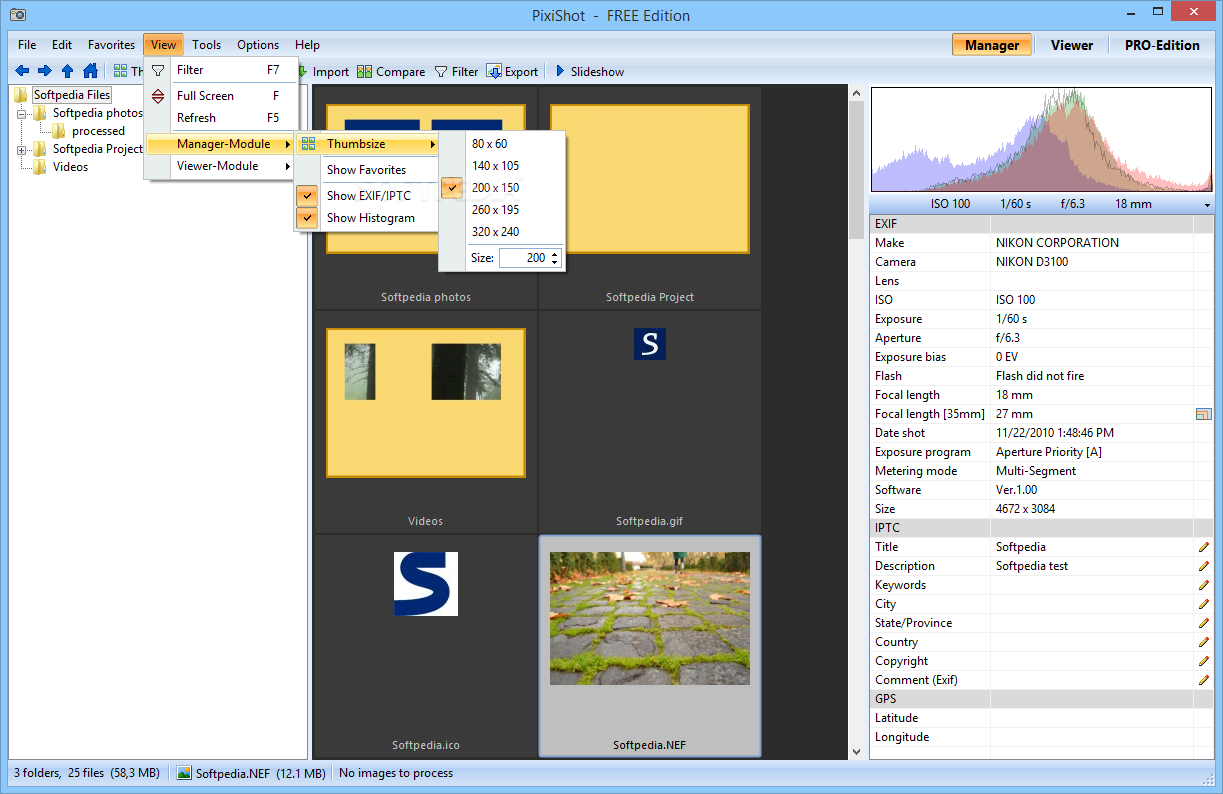The height and width of the screenshot is (794, 1223).
Task: Edit Comment (Exif) with pencil icon
Action: point(1203,680)
